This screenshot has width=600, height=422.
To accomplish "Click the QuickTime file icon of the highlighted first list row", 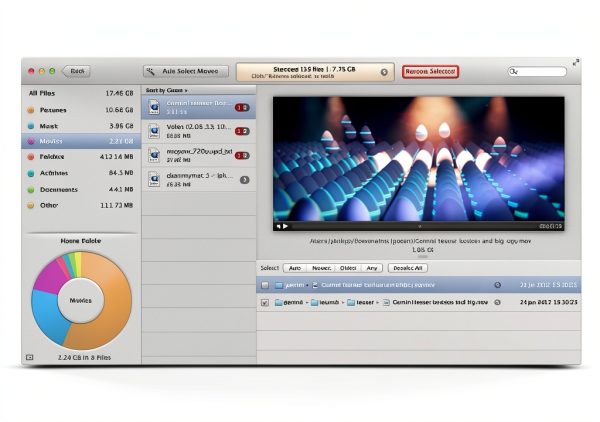I will 154,107.
